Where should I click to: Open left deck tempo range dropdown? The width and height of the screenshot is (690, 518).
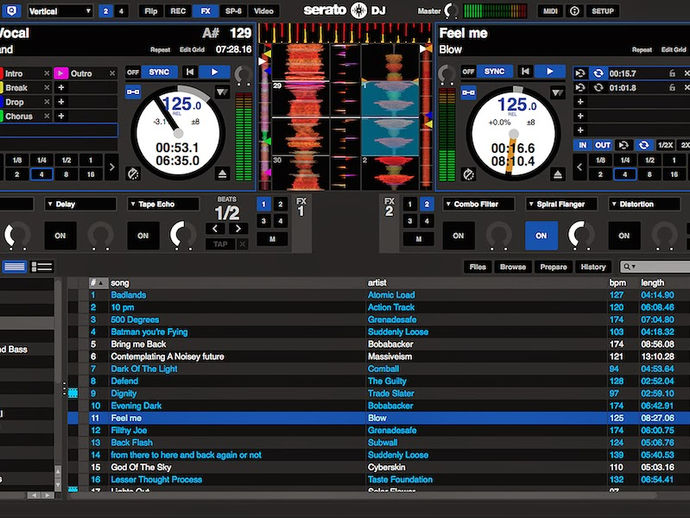click(222, 92)
